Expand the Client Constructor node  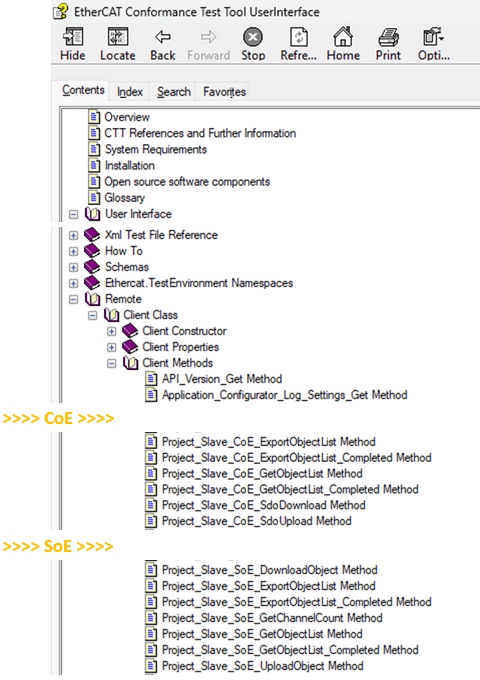click(x=112, y=332)
